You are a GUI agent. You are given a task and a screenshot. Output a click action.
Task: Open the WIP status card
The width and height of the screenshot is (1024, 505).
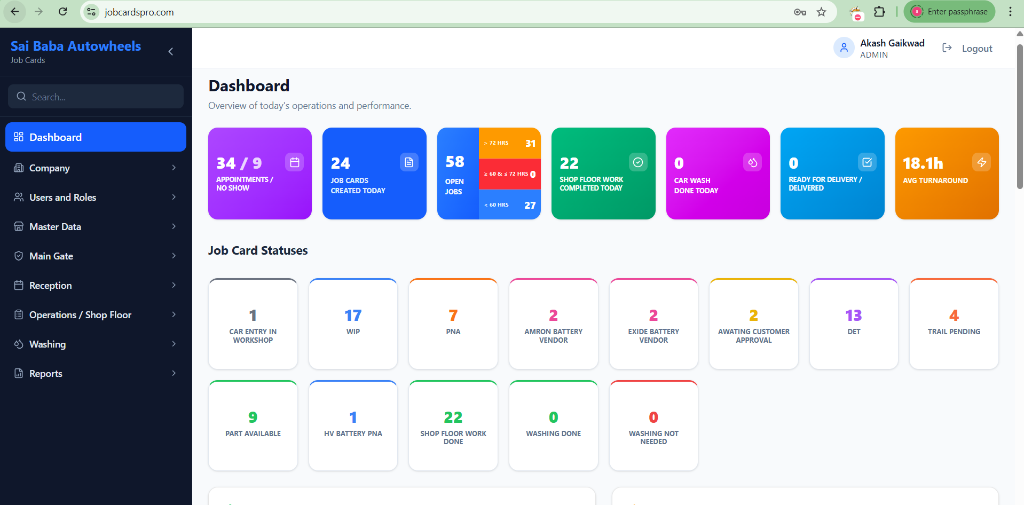(x=353, y=322)
